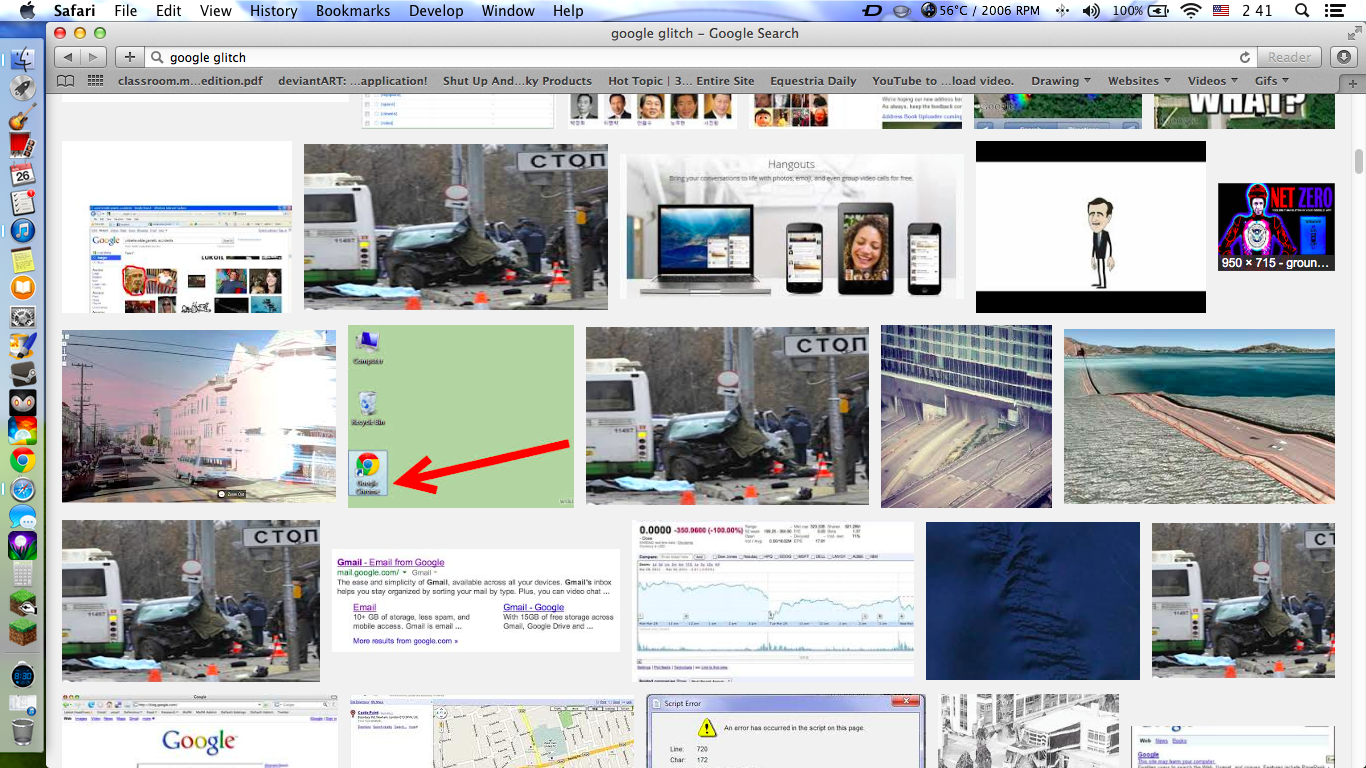This screenshot has width=1366, height=768.
Task: Open the Safari Downloads button
Action: pos(1344,57)
